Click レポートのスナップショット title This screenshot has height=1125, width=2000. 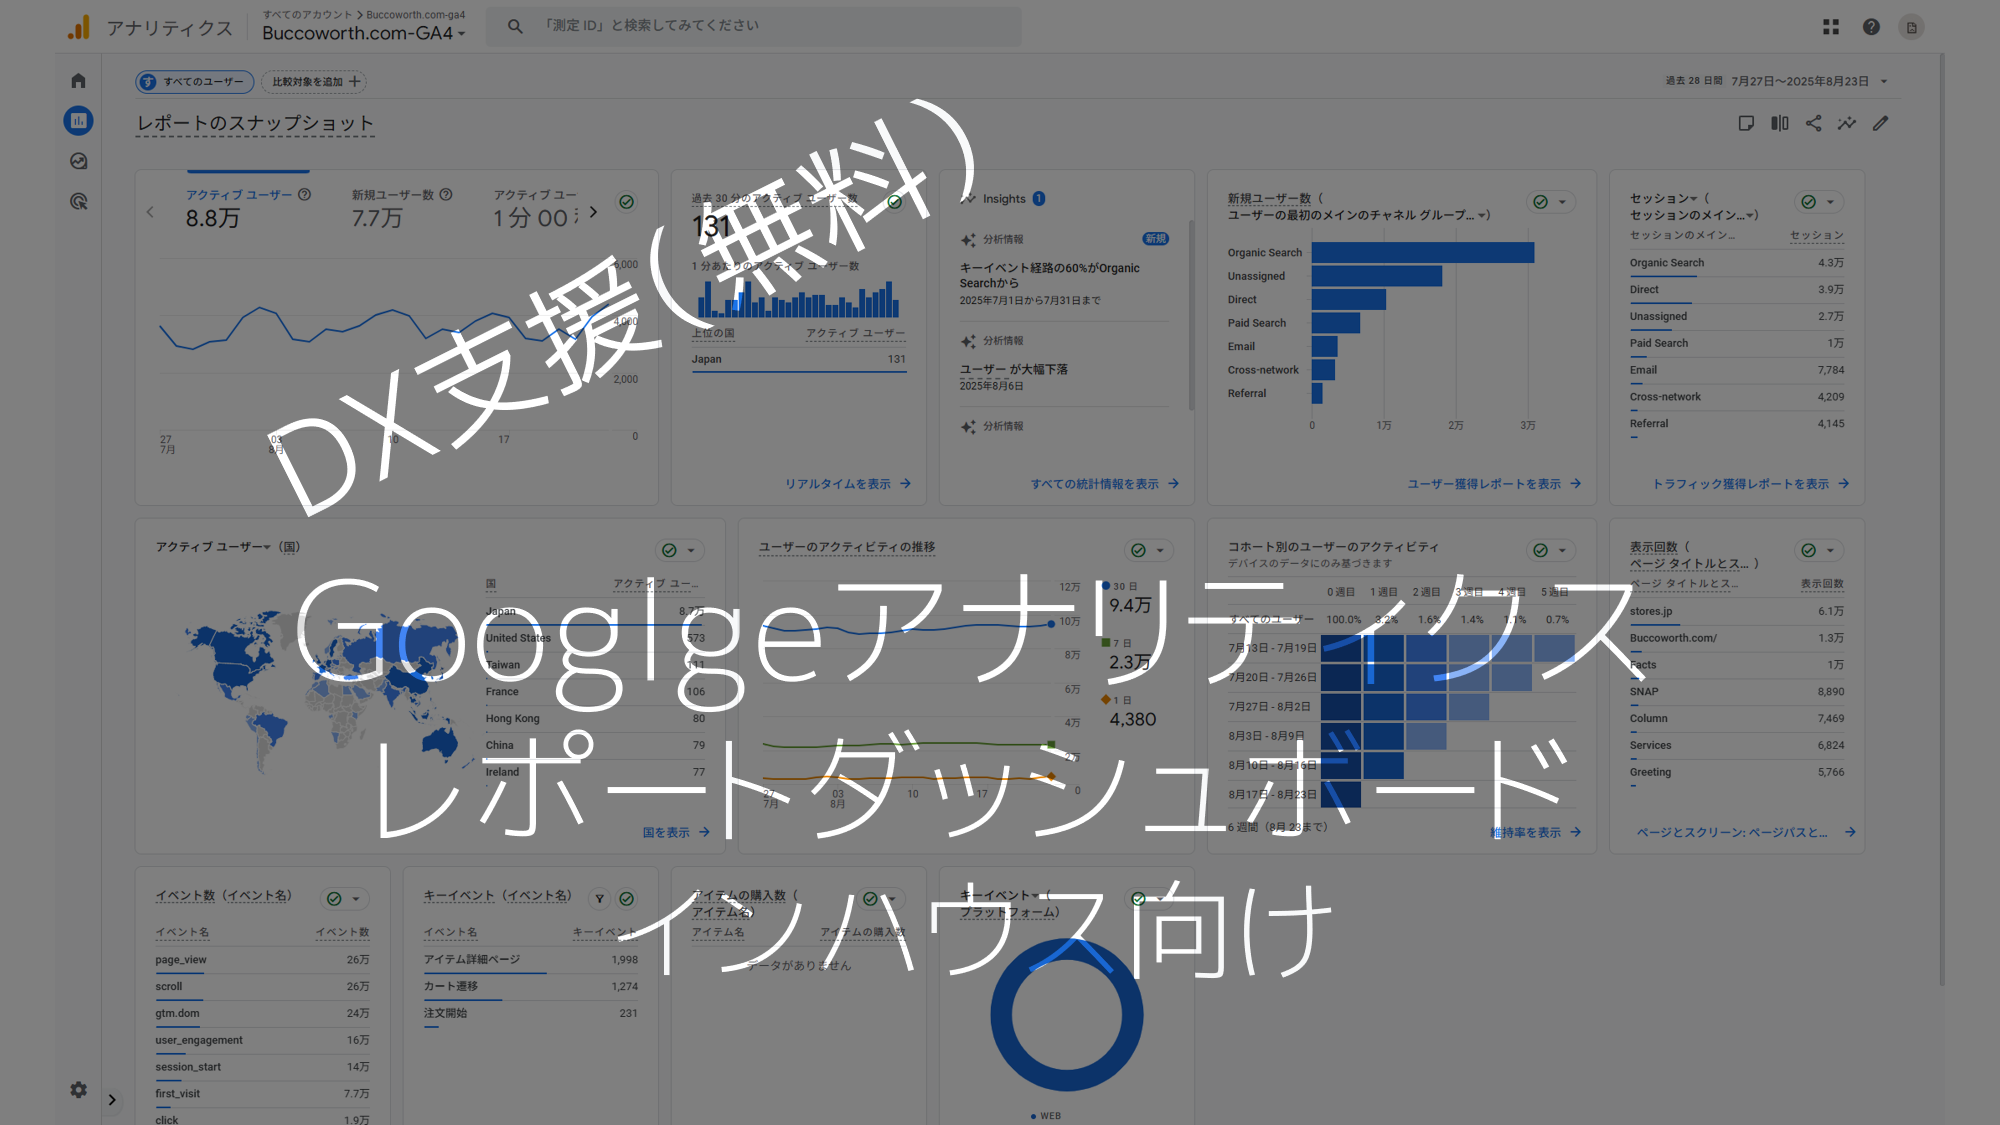click(255, 123)
